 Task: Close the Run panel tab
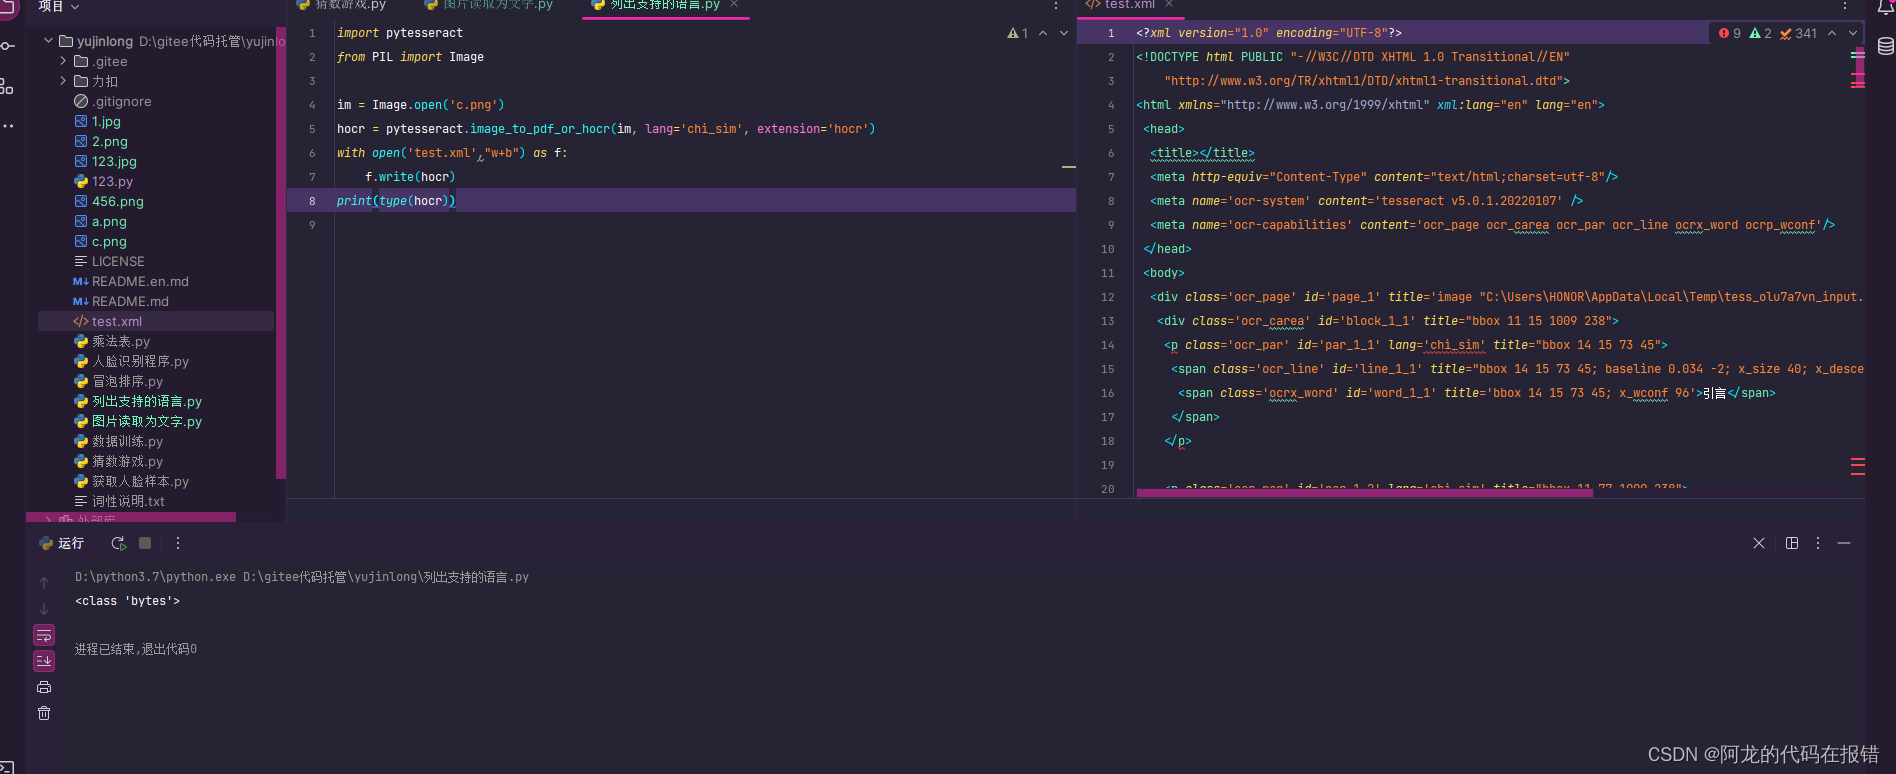1759,543
